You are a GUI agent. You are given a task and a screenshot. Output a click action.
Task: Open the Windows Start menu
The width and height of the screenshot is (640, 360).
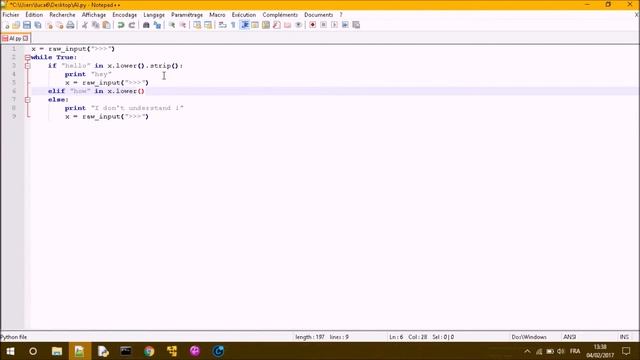coord(10,351)
